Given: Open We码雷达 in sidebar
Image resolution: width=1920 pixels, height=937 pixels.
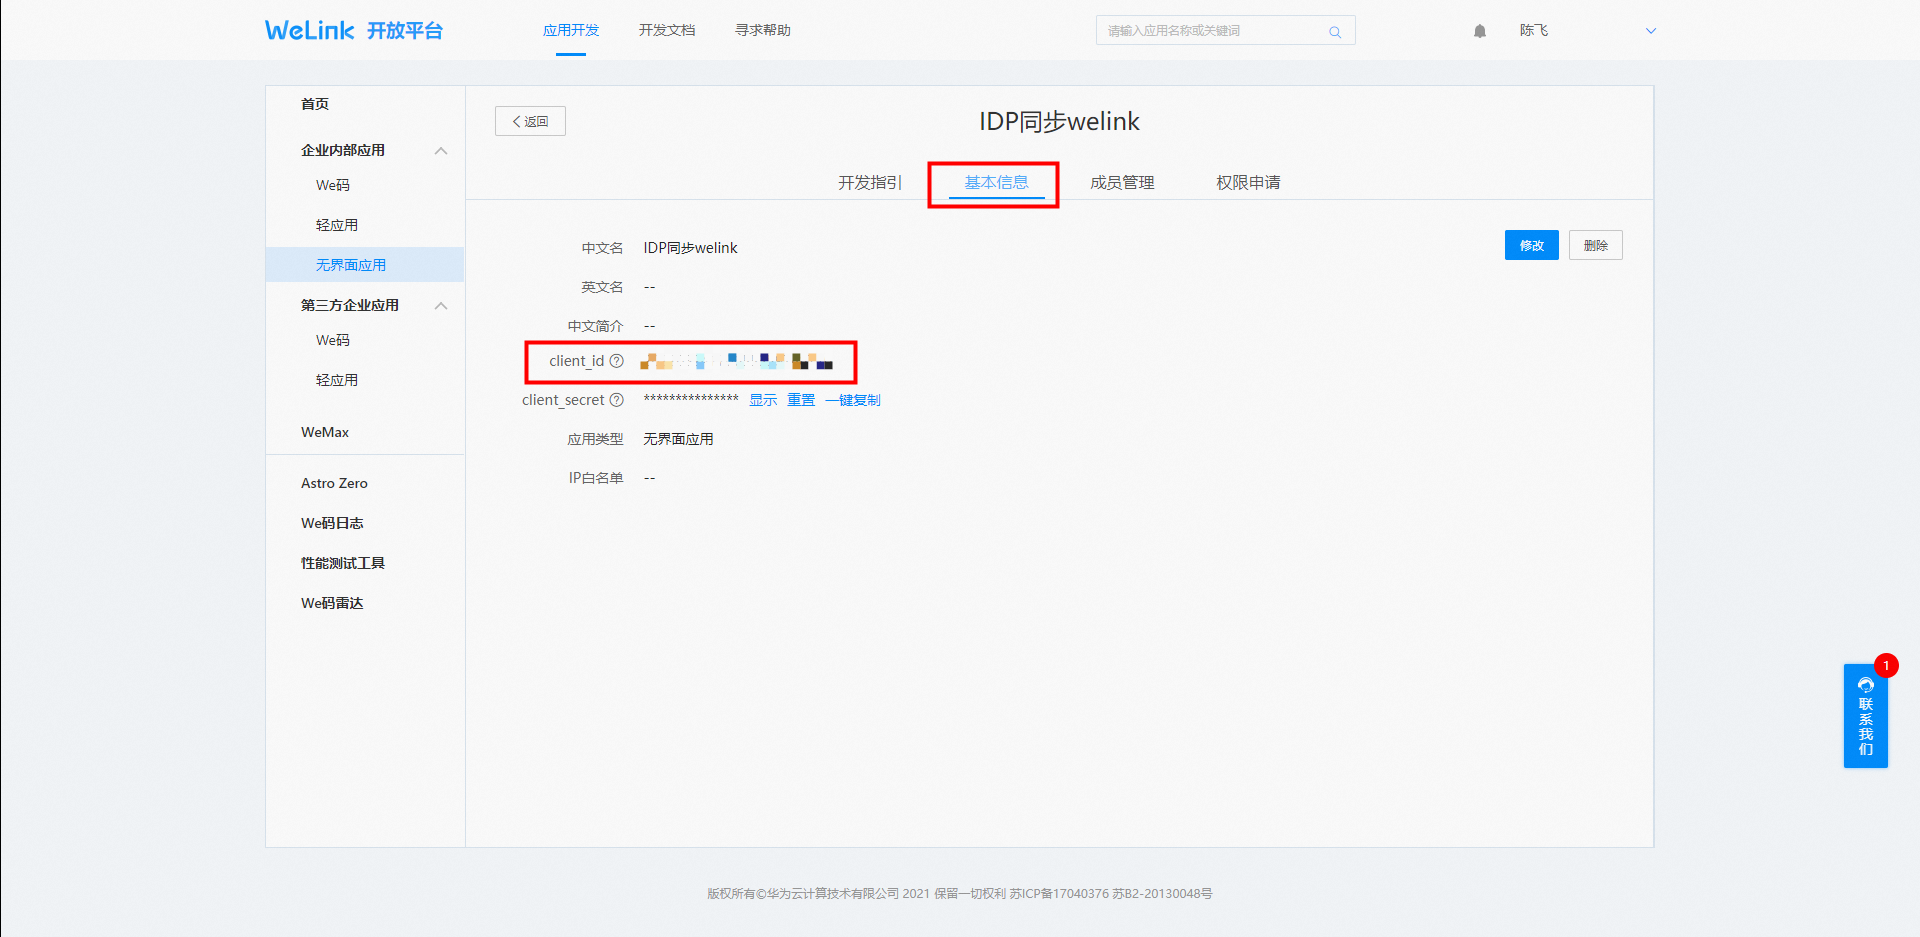Looking at the screenshot, I should click(332, 603).
